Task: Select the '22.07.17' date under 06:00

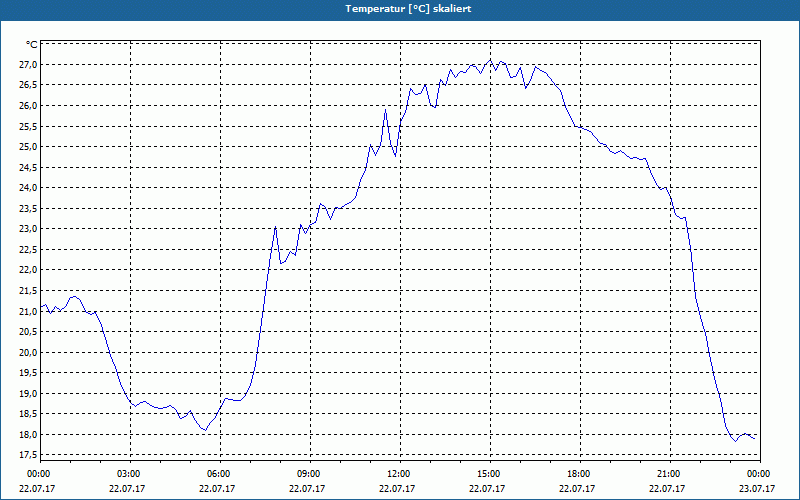Action: (217, 488)
